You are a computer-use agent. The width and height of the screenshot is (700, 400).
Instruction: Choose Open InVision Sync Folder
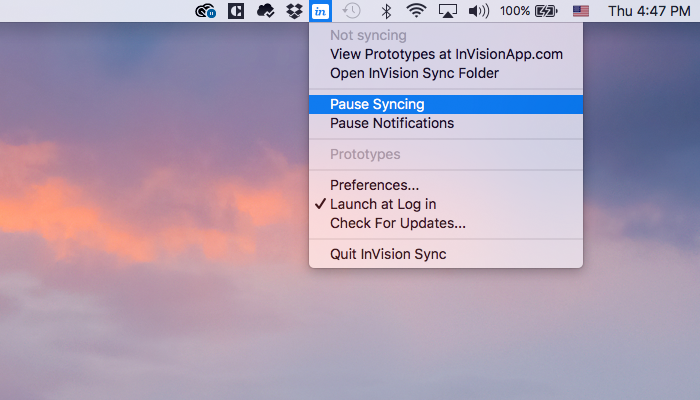click(446, 73)
